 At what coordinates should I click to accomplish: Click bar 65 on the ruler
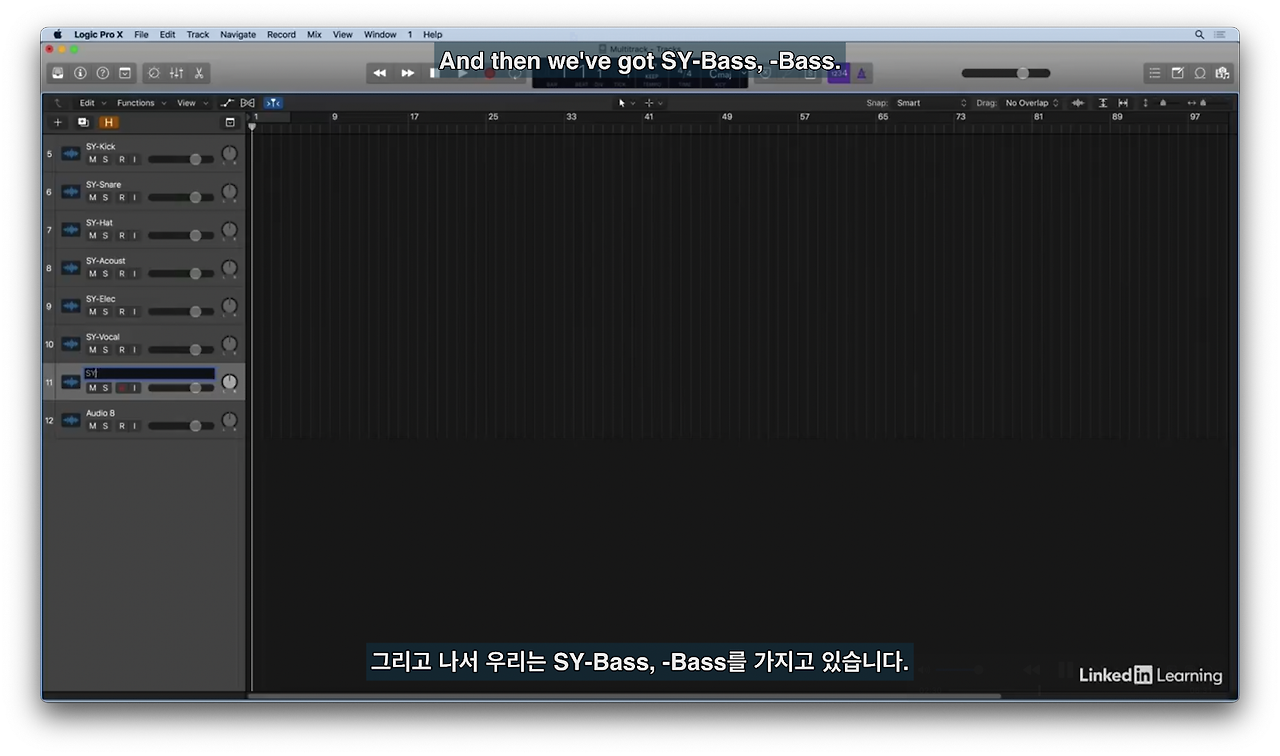pyautogui.click(x=883, y=116)
